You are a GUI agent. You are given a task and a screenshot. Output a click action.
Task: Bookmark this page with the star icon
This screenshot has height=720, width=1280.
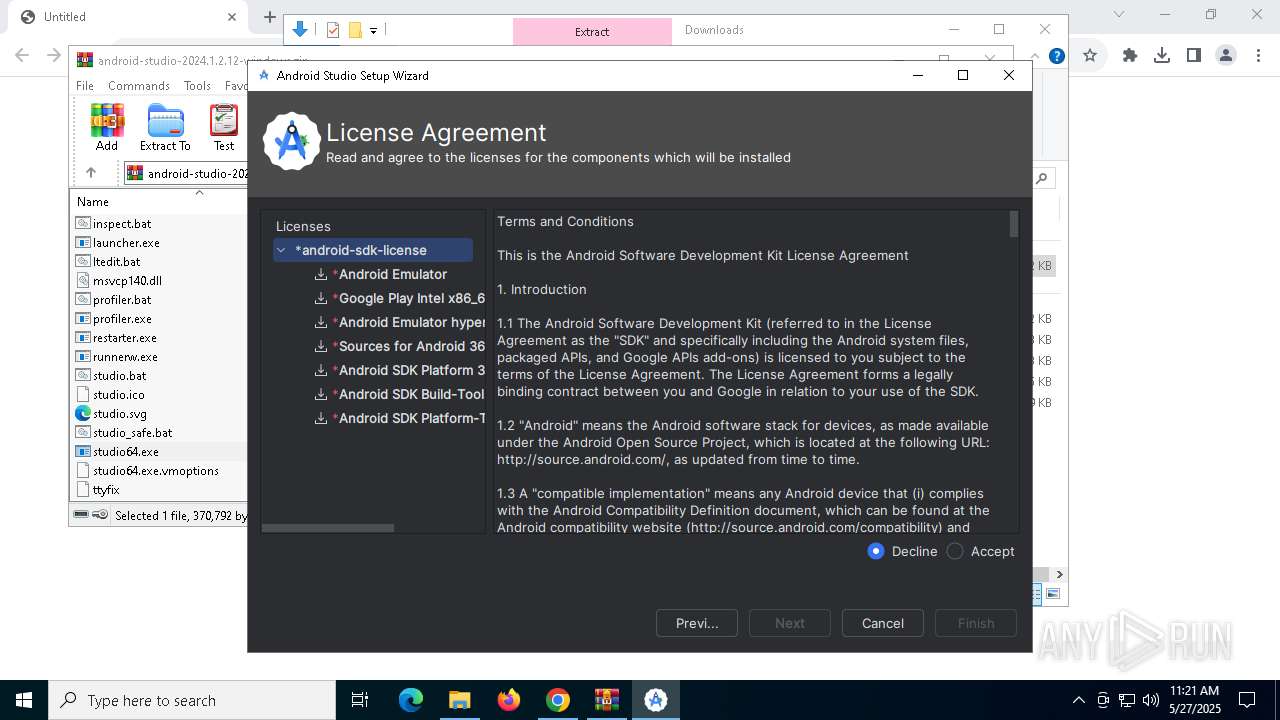coord(1090,56)
